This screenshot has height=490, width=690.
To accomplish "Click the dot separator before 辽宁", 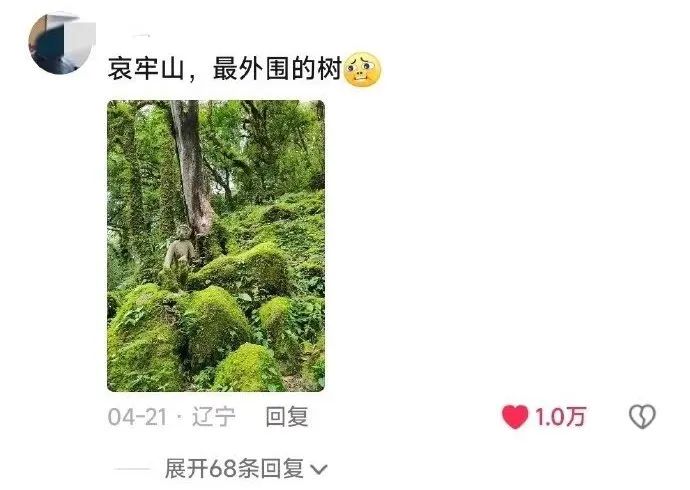I will click(x=180, y=417).
